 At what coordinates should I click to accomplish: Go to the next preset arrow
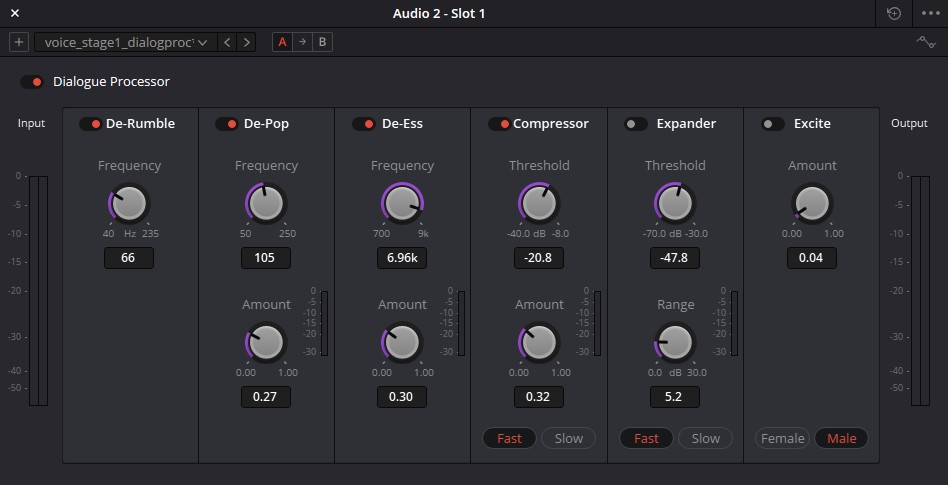247,42
